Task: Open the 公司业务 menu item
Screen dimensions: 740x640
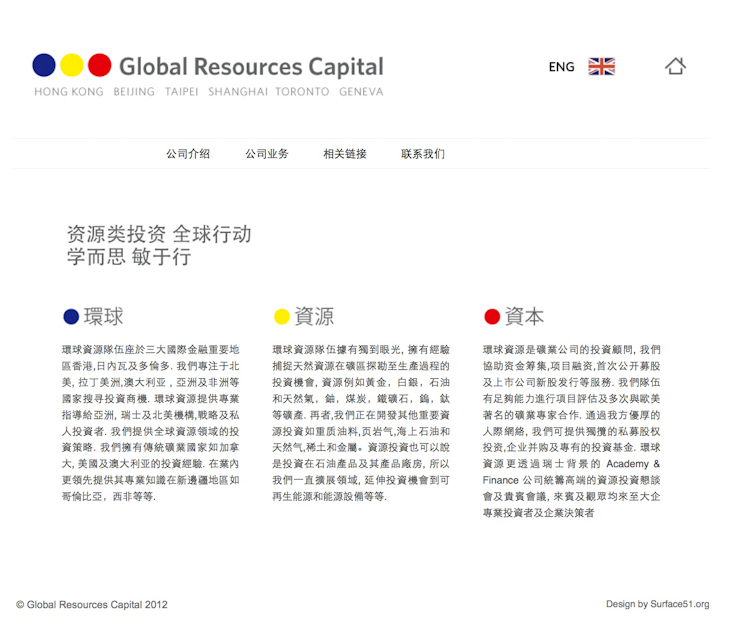Action: 267,154
